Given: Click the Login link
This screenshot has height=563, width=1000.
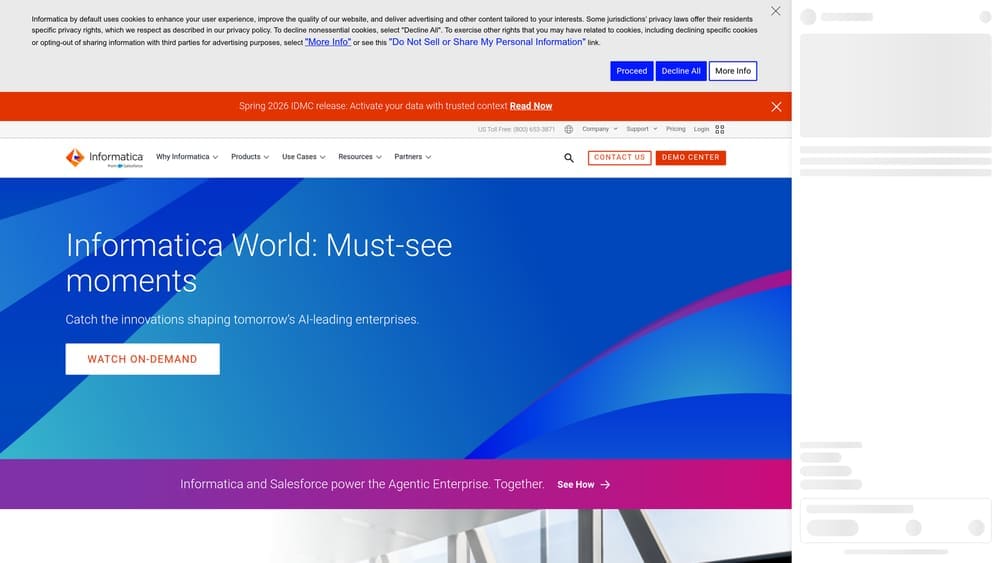Looking at the screenshot, I should pos(701,129).
